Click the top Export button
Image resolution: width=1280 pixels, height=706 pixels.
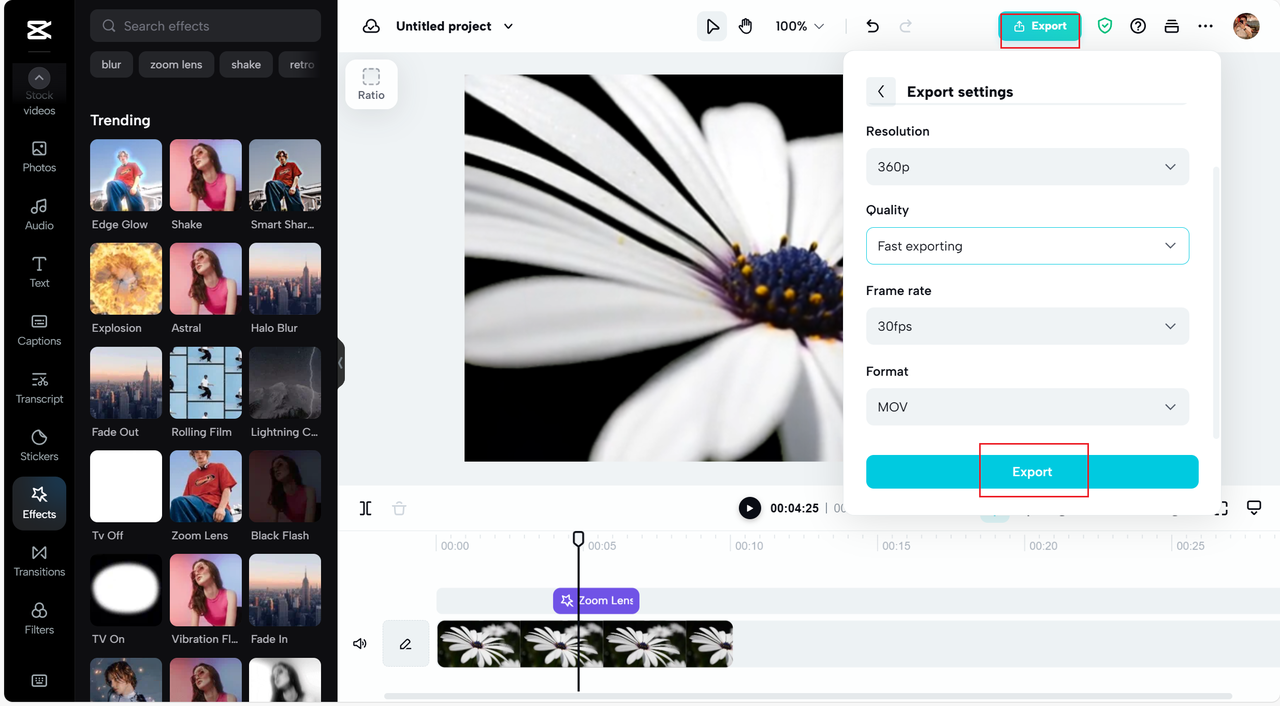[x=1040, y=26]
